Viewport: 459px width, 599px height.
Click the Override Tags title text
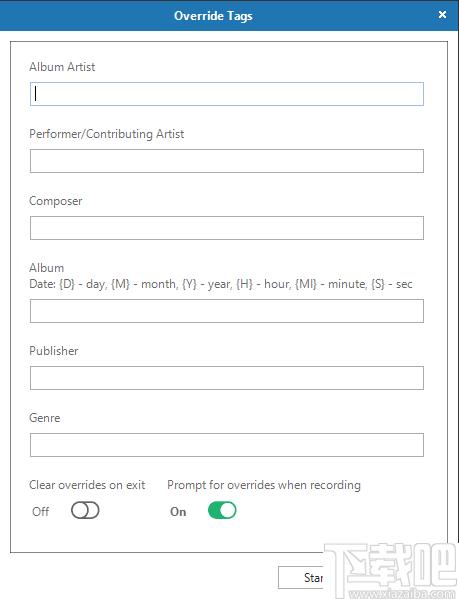[213, 16]
